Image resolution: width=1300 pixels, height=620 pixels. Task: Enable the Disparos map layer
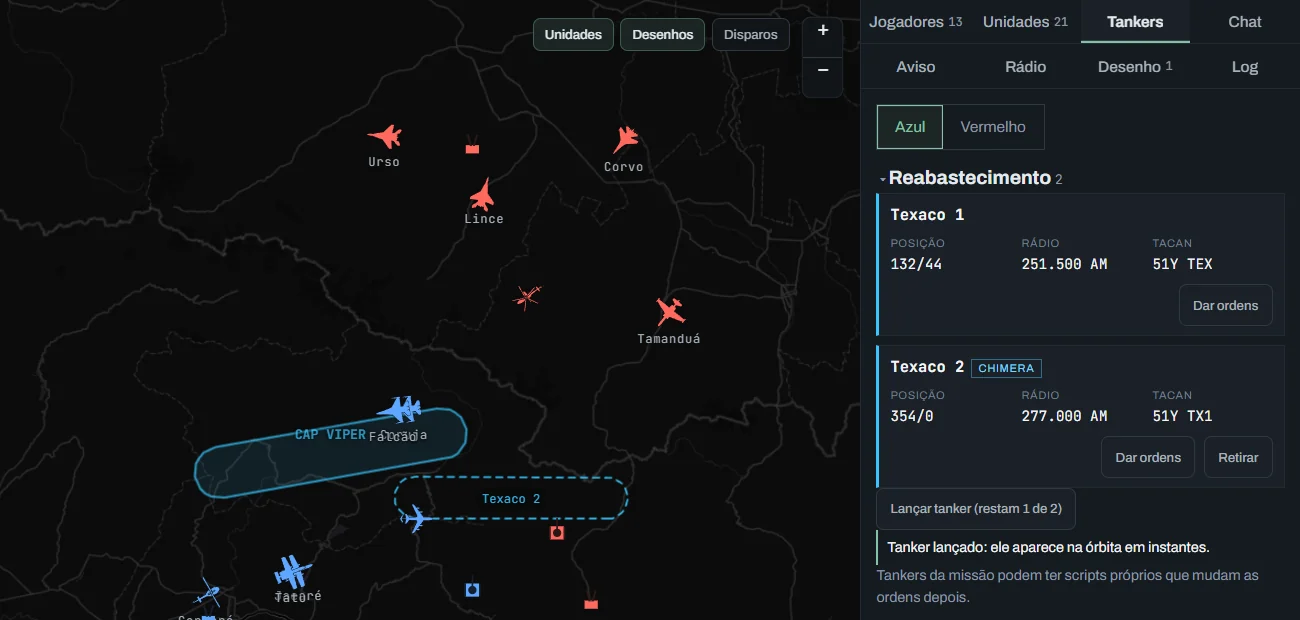(x=751, y=34)
